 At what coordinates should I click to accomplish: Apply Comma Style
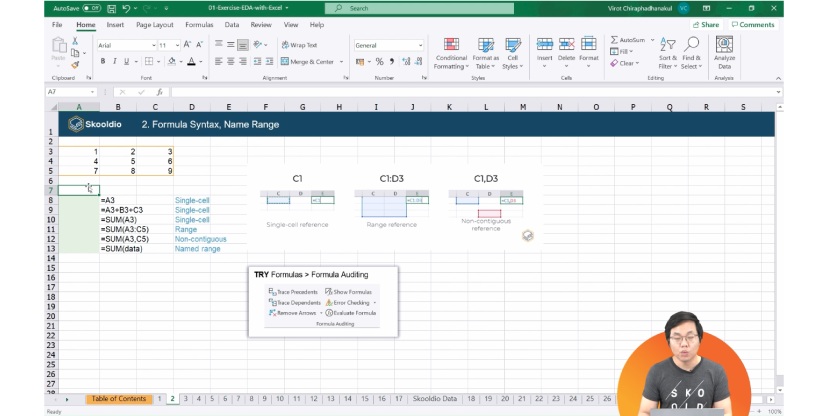pyautogui.click(x=391, y=62)
